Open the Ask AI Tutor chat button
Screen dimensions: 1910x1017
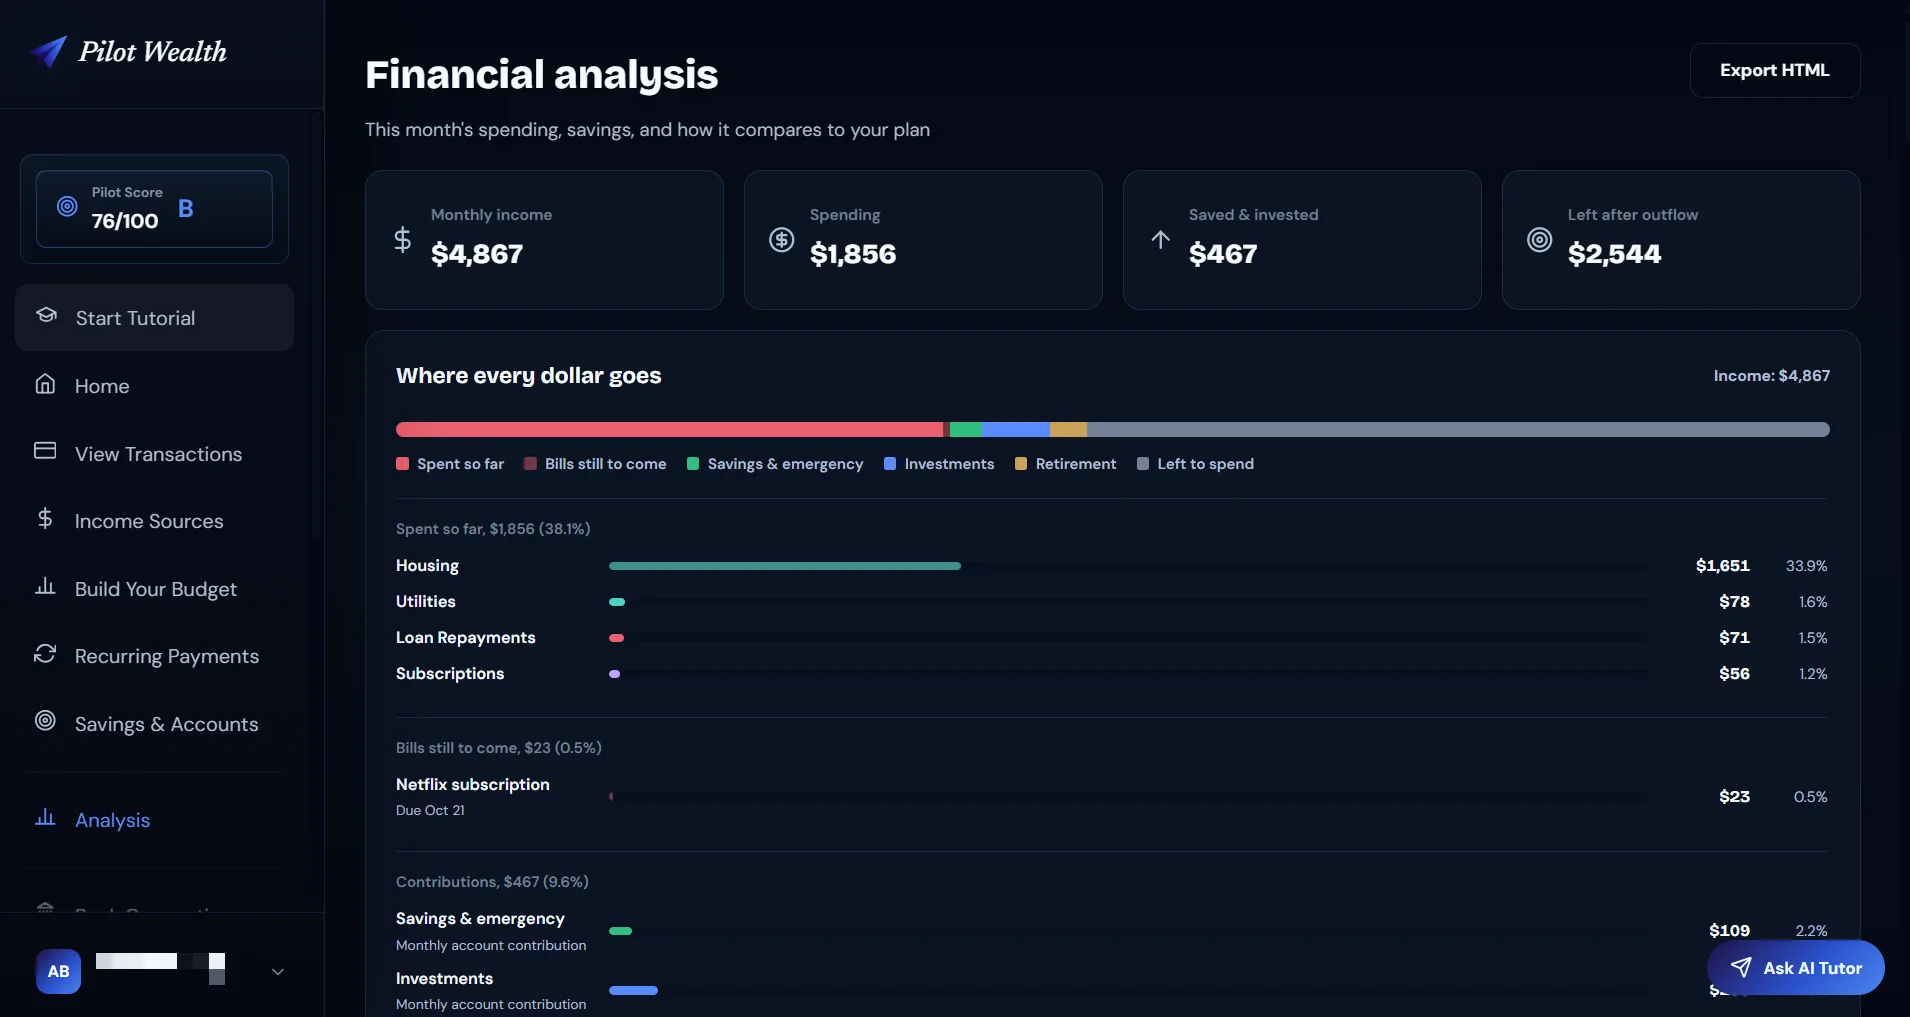tap(1796, 968)
